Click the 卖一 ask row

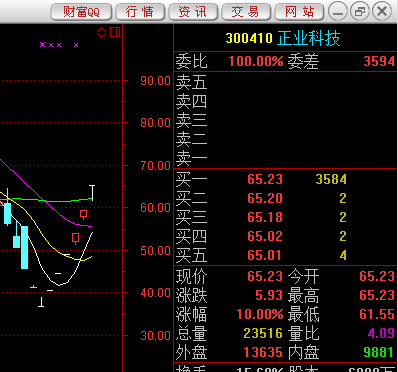(x=286, y=159)
